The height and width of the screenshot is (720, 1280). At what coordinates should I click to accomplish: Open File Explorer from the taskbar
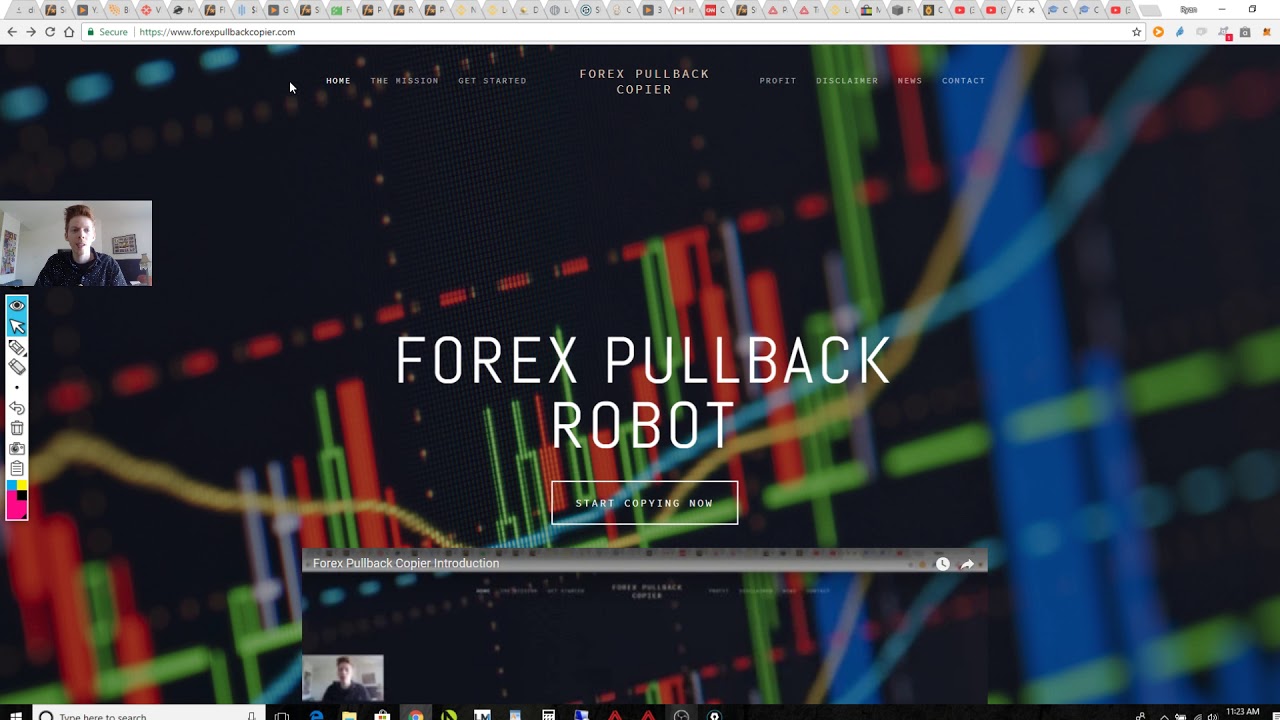coord(349,715)
